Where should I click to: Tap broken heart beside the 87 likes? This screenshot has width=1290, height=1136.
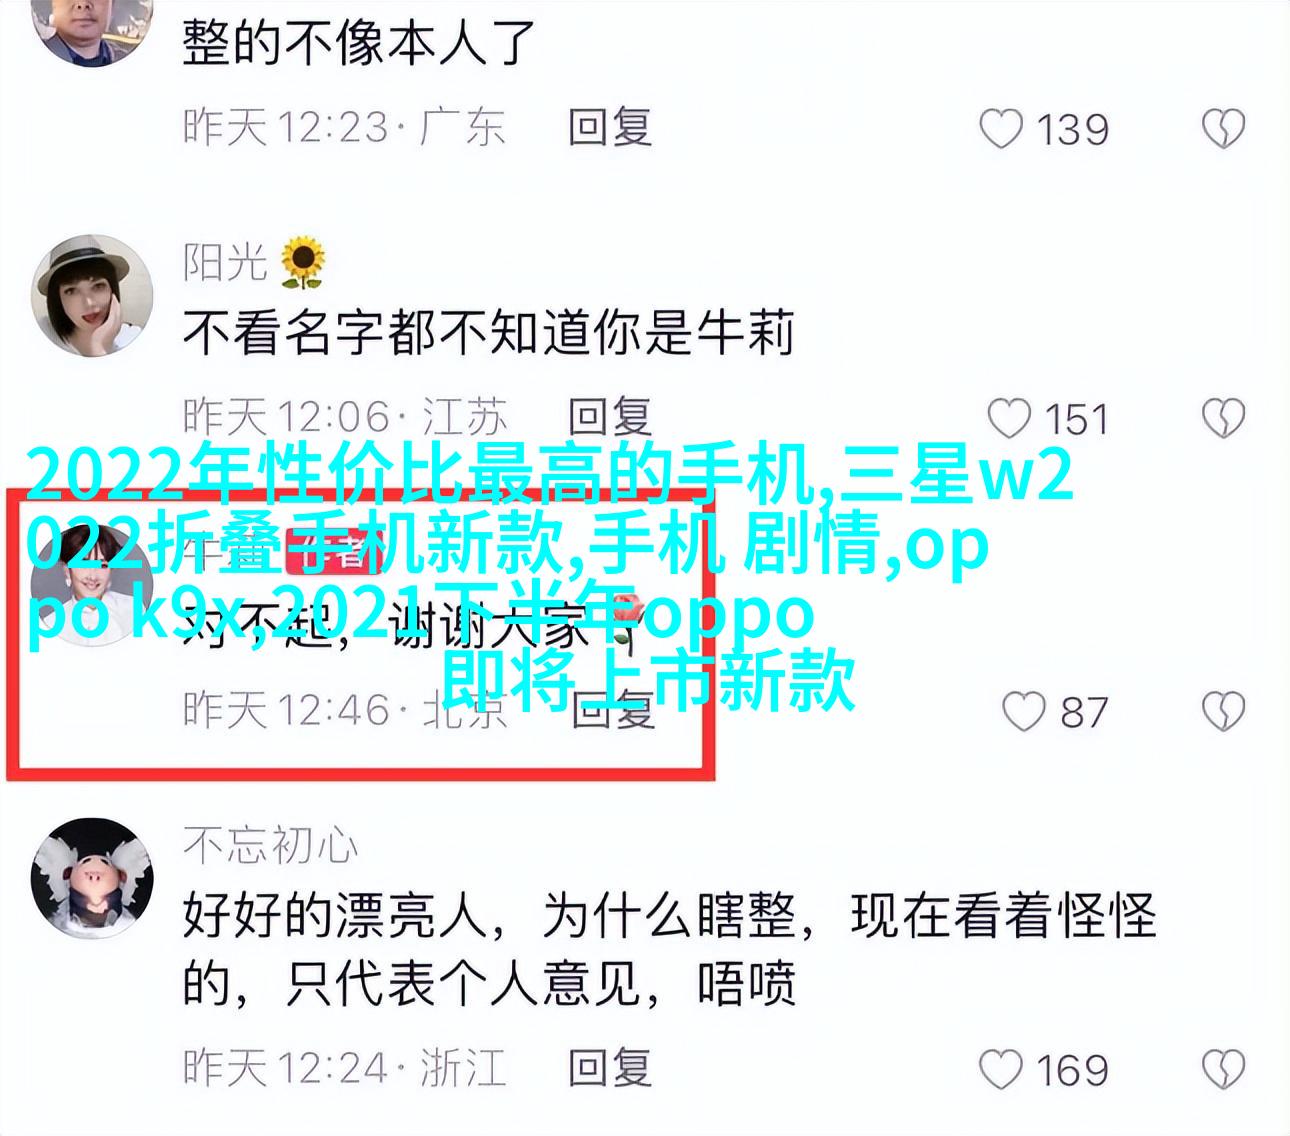(x=1222, y=711)
